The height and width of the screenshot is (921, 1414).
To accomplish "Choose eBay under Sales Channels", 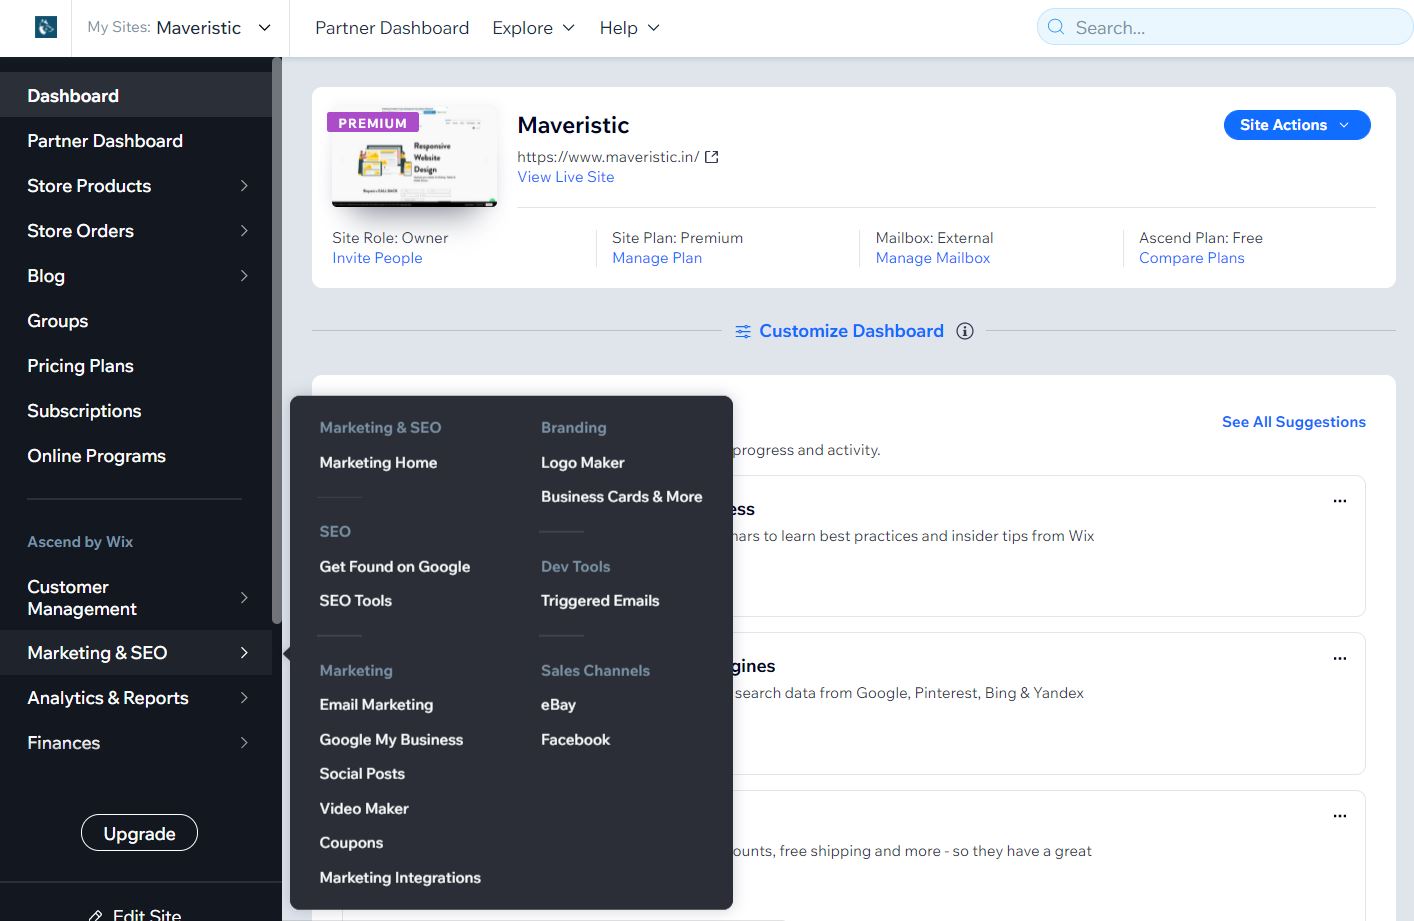I will pos(558,705).
